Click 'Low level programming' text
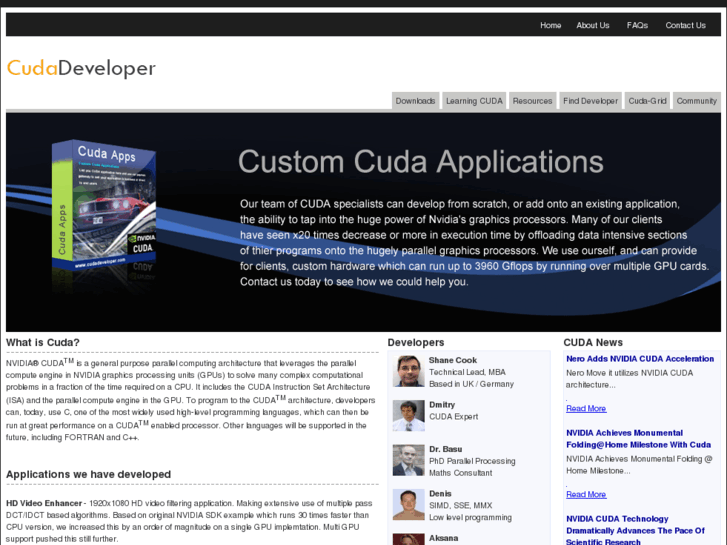 tap(470, 518)
